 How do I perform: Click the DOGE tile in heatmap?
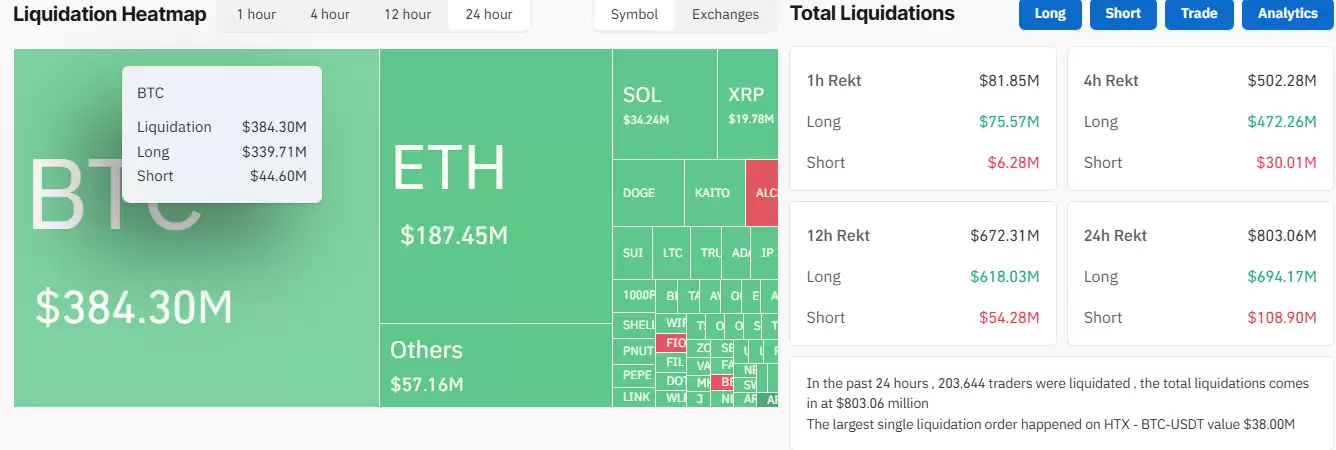(x=648, y=193)
